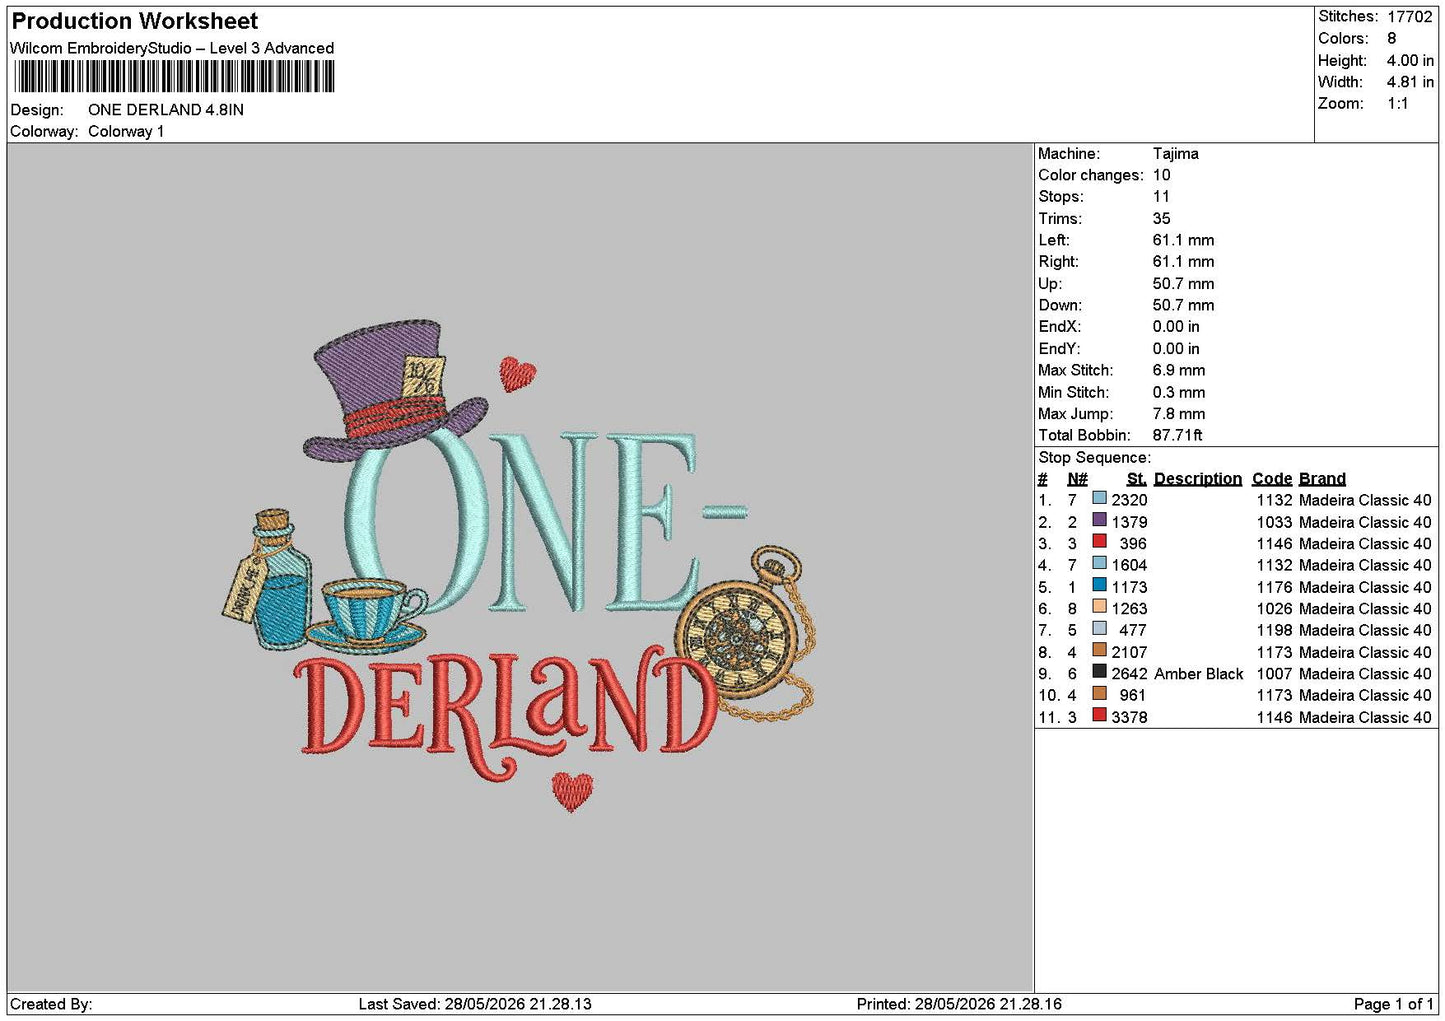Viewport: 1445px width, 1021px height.
Task: Click the Amber Black description in stop 9
Action: pos(1198,674)
